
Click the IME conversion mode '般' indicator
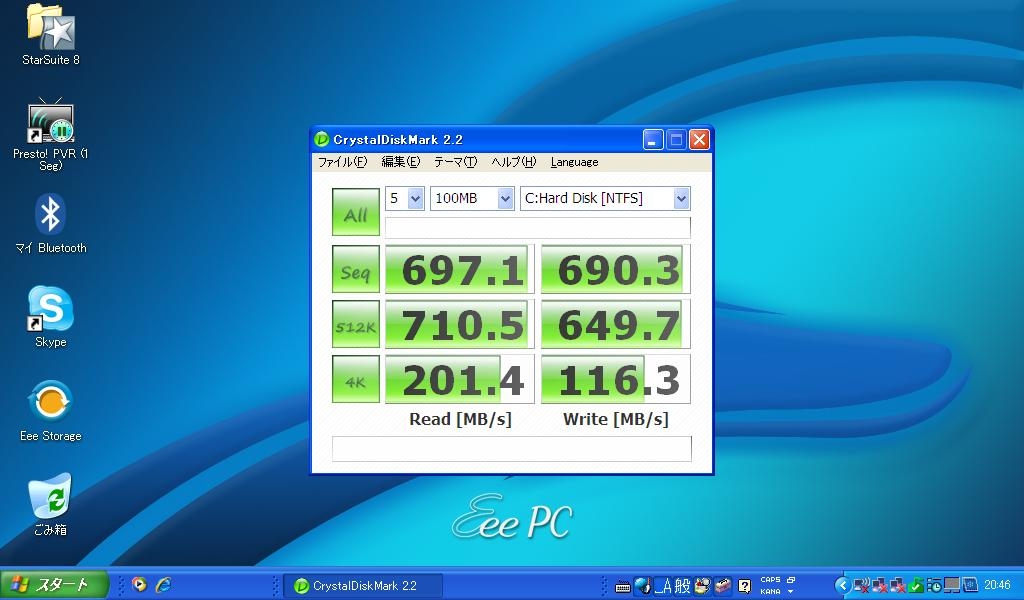(x=682, y=586)
